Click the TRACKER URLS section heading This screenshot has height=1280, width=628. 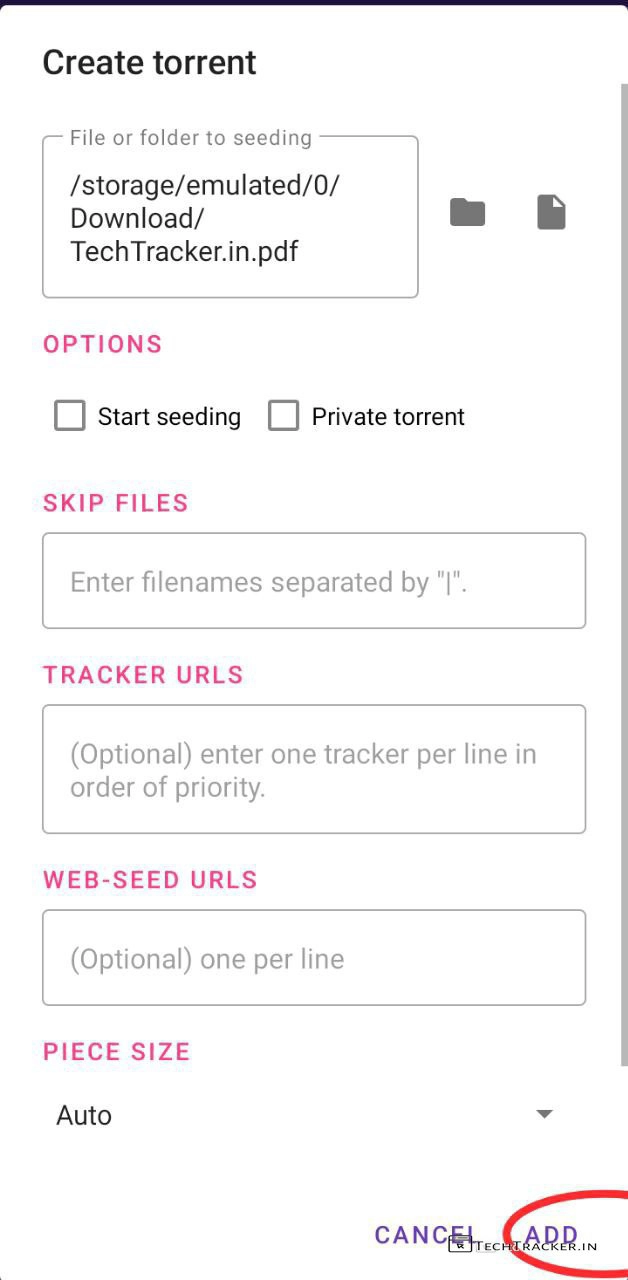point(143,675)
